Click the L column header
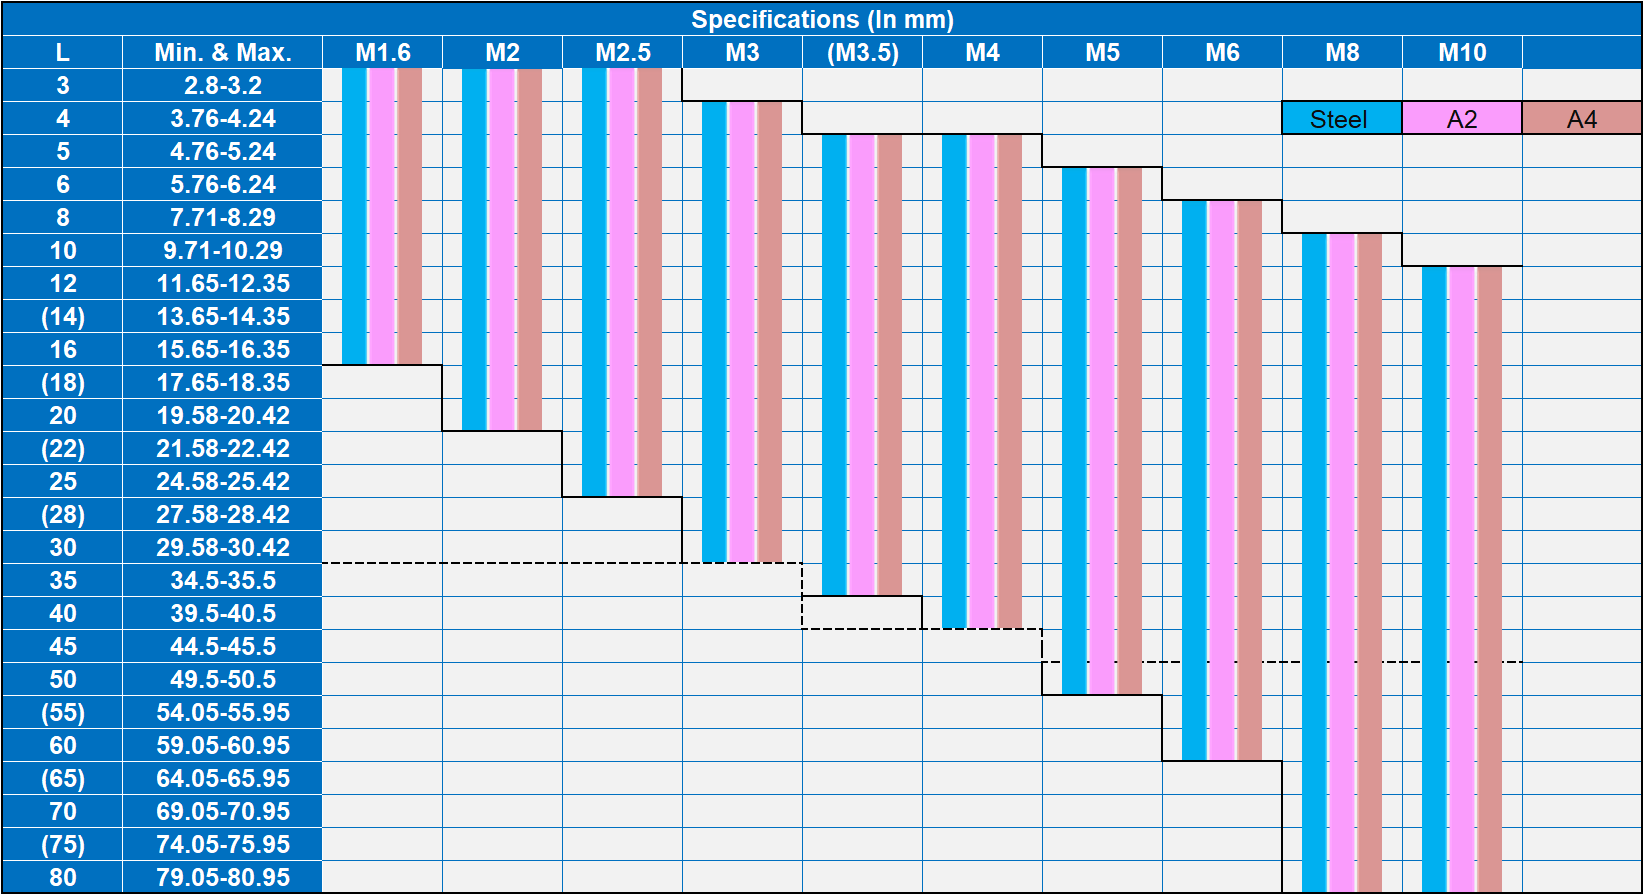 click(x=62, y=53)
